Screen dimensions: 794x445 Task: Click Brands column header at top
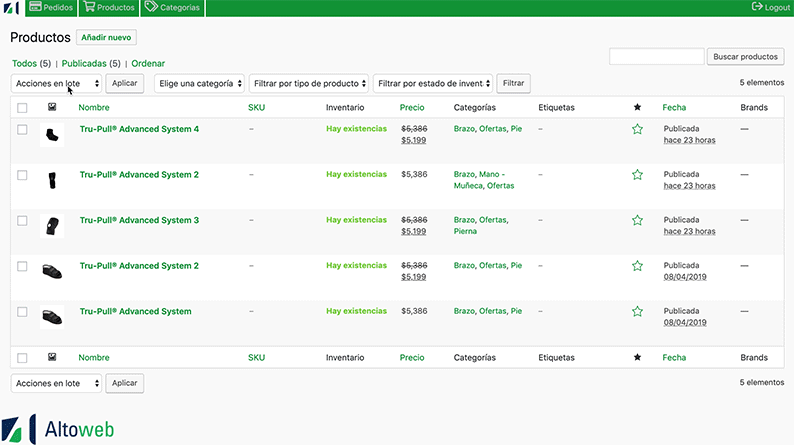coord(754,107)
